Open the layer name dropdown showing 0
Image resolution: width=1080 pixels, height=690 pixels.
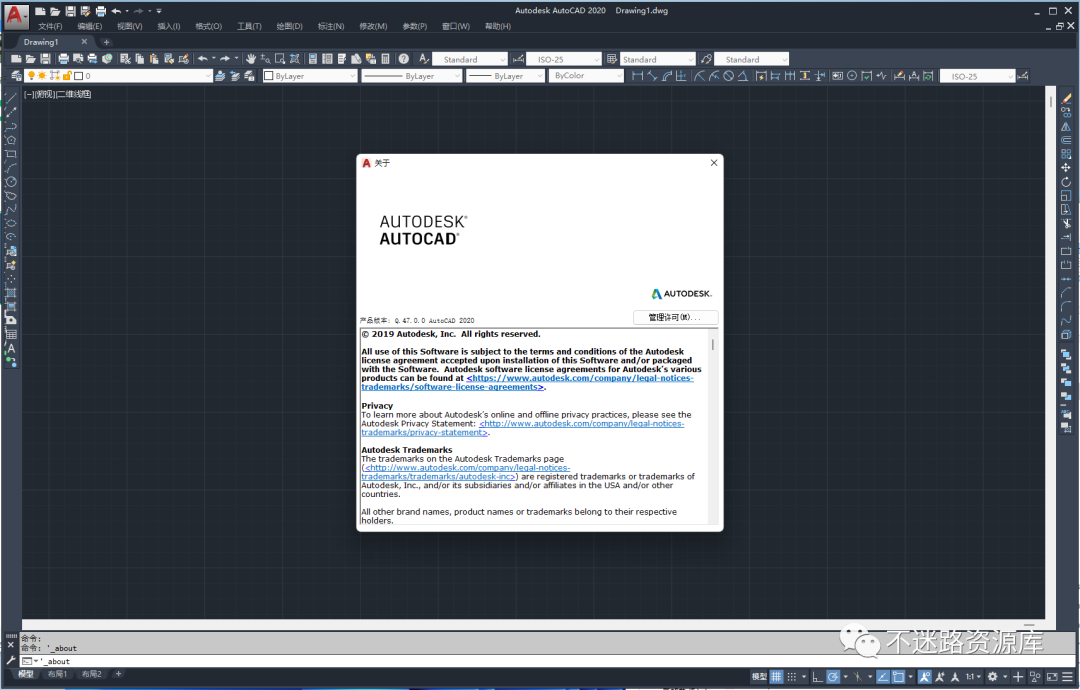(x=118, y=76)
